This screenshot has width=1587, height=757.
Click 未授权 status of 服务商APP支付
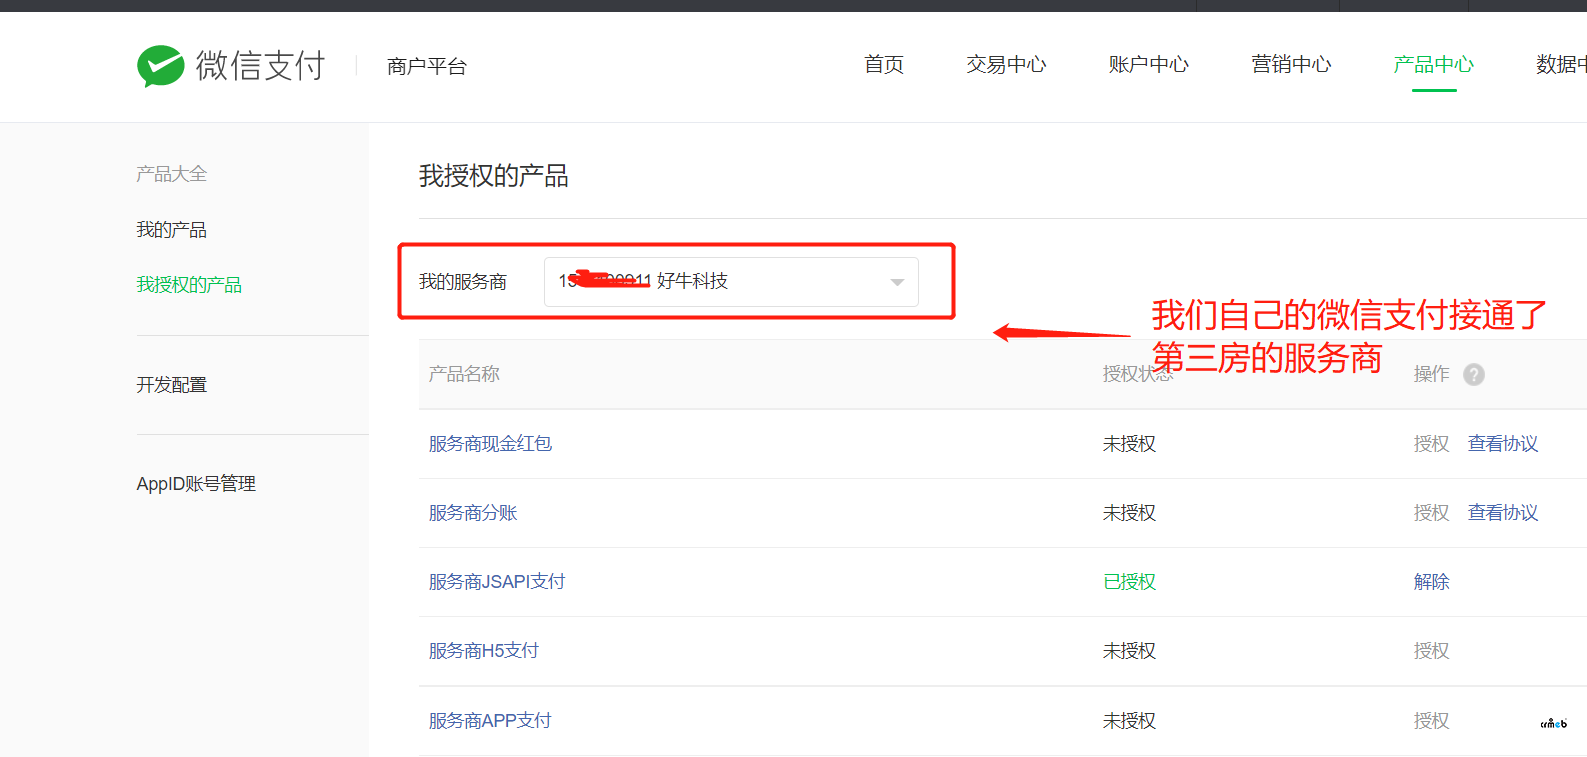[1129, 721]
